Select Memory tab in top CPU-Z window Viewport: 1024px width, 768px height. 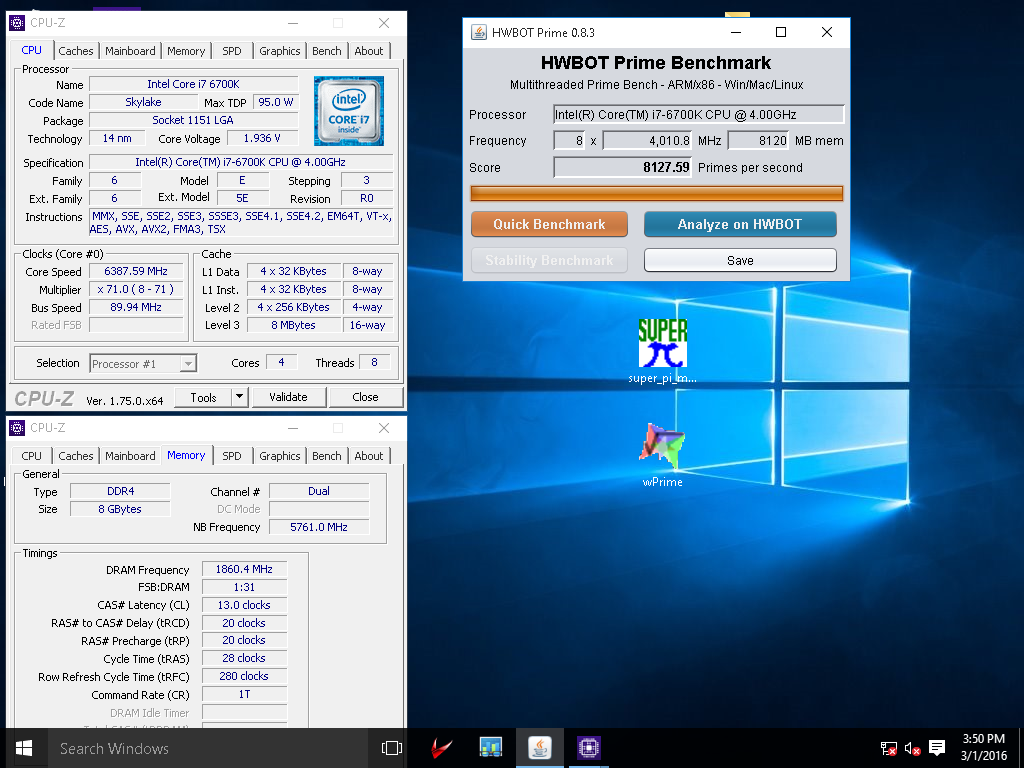click(186, 51)
